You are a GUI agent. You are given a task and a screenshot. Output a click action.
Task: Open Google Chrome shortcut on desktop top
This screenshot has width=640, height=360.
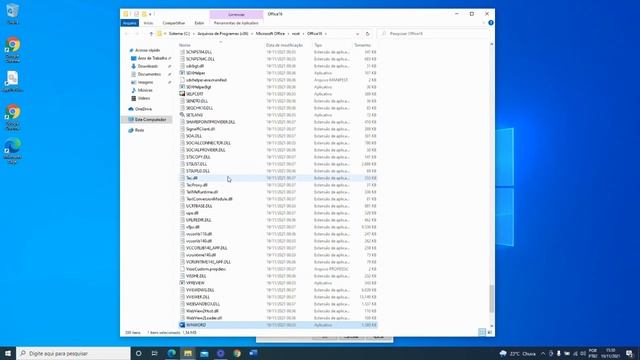click(x=13, y=50)
